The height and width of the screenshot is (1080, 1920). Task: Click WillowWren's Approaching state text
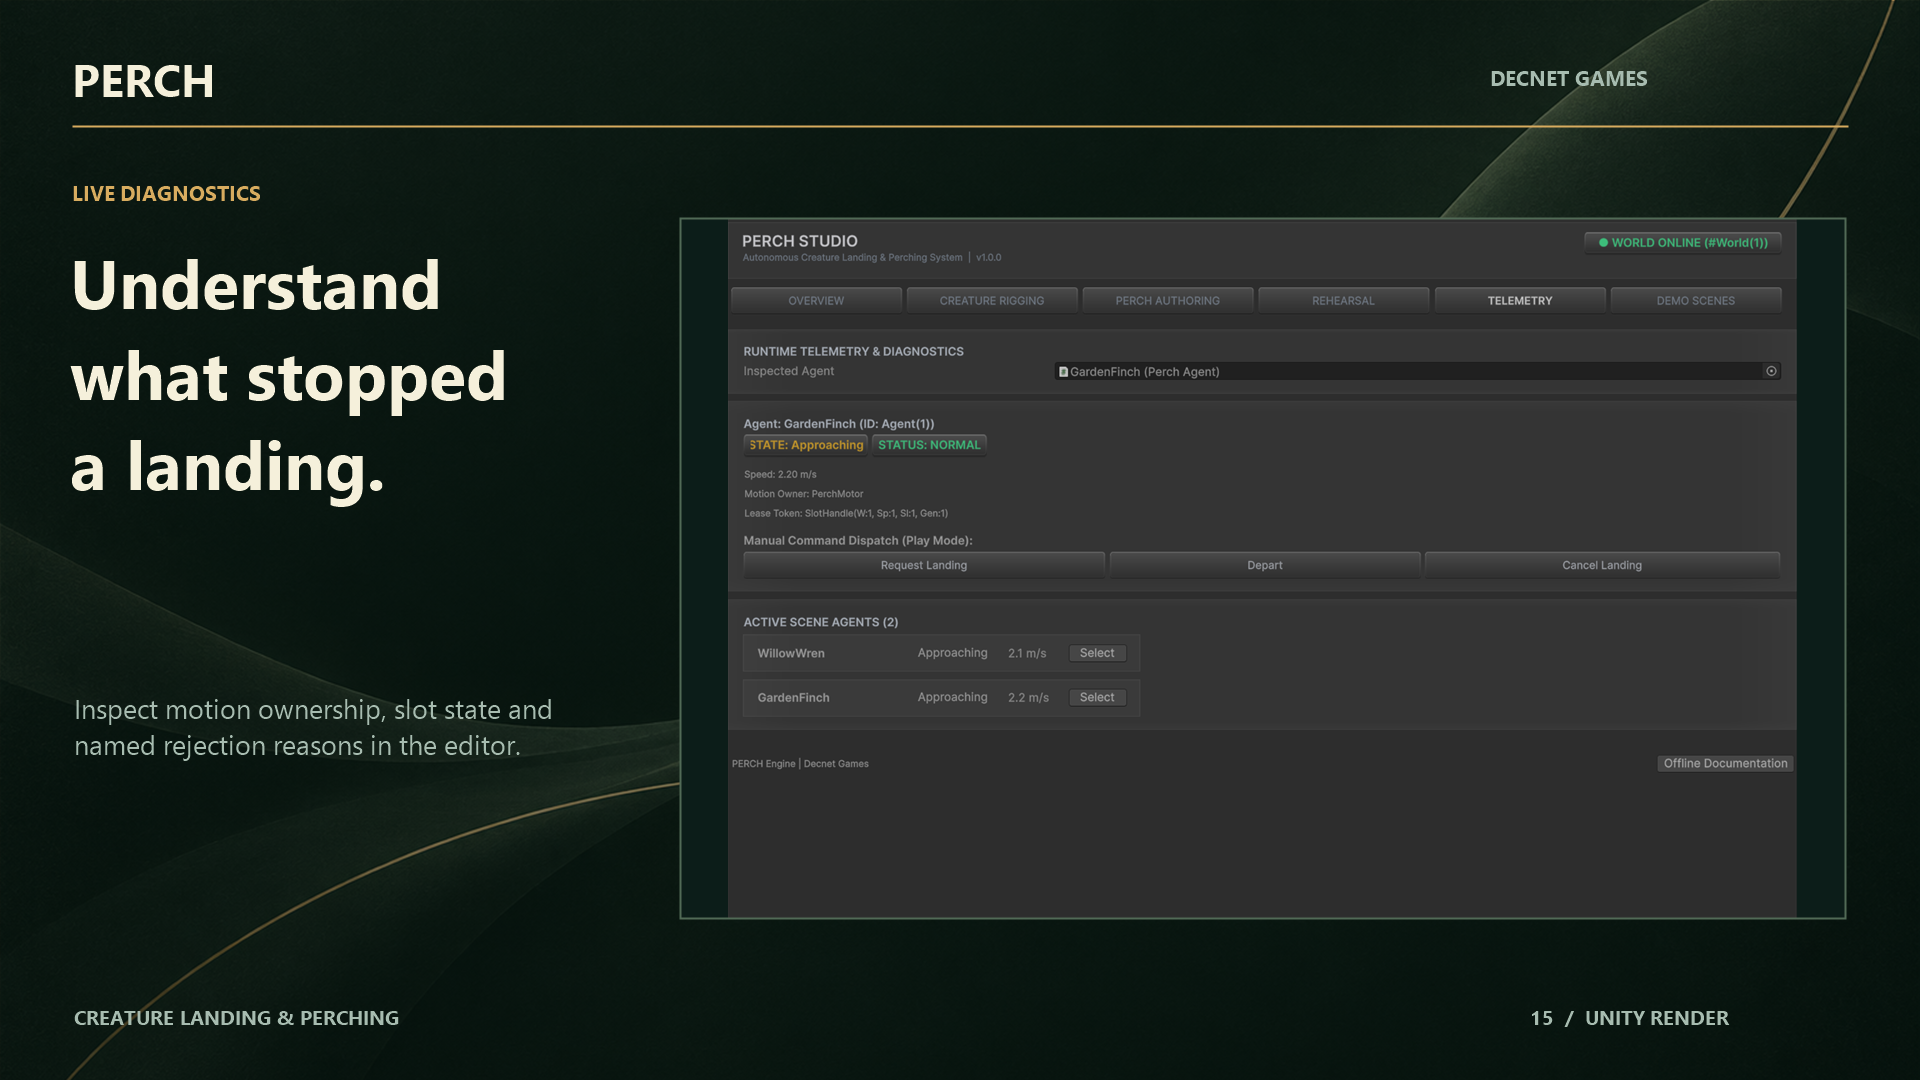[x=952, y=653]
